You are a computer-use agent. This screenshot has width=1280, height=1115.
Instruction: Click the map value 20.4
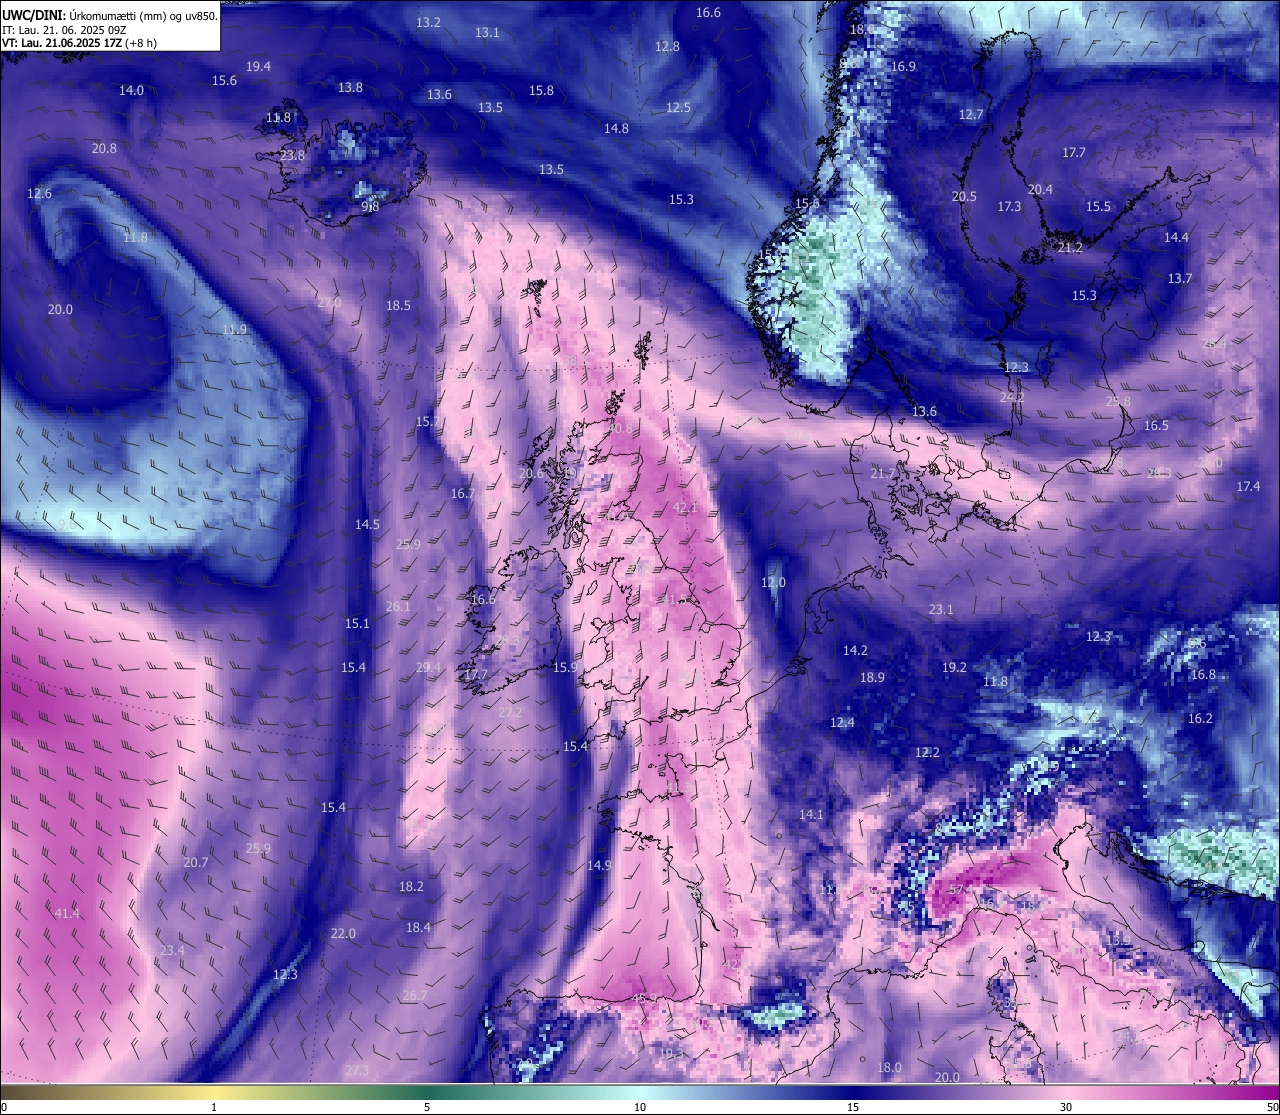[x=1040, y=189]
